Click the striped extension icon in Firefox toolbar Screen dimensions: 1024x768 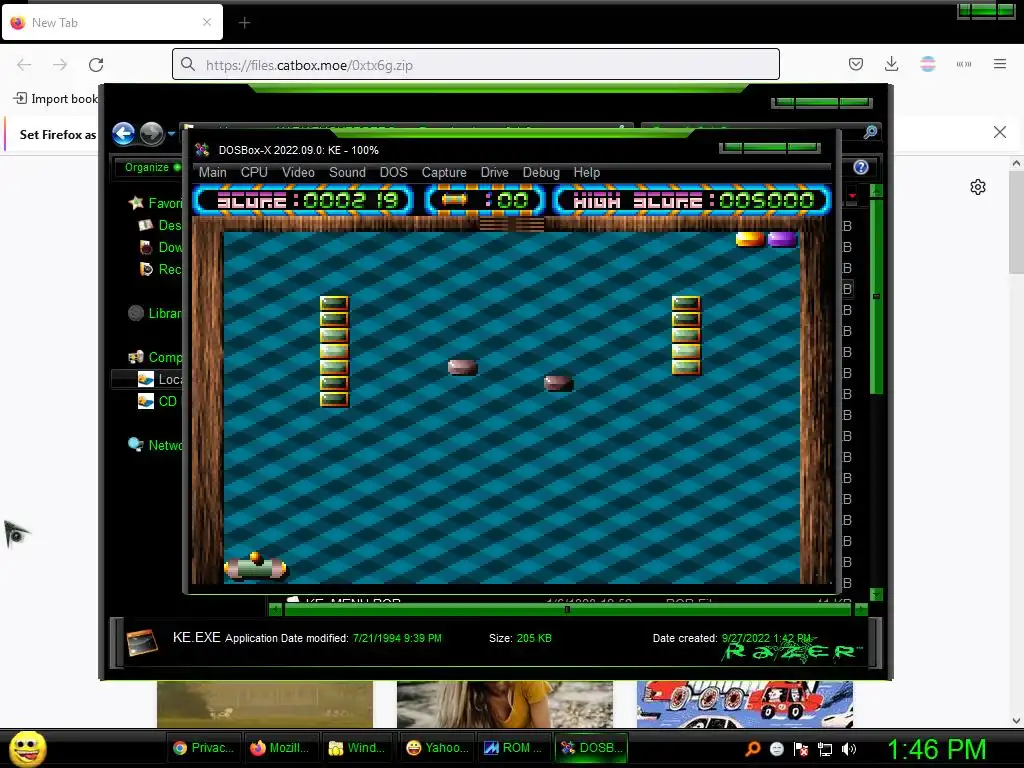coord(927,64)
